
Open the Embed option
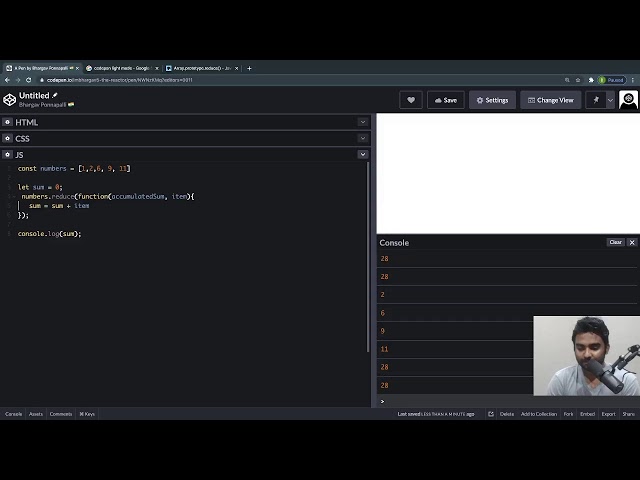pos(587,414)
